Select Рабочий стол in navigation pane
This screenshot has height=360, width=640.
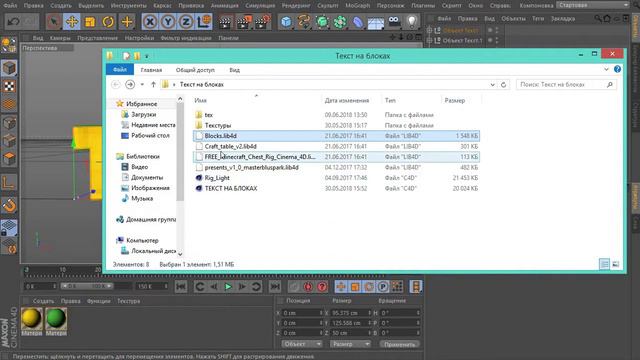(x=150, y=136)
